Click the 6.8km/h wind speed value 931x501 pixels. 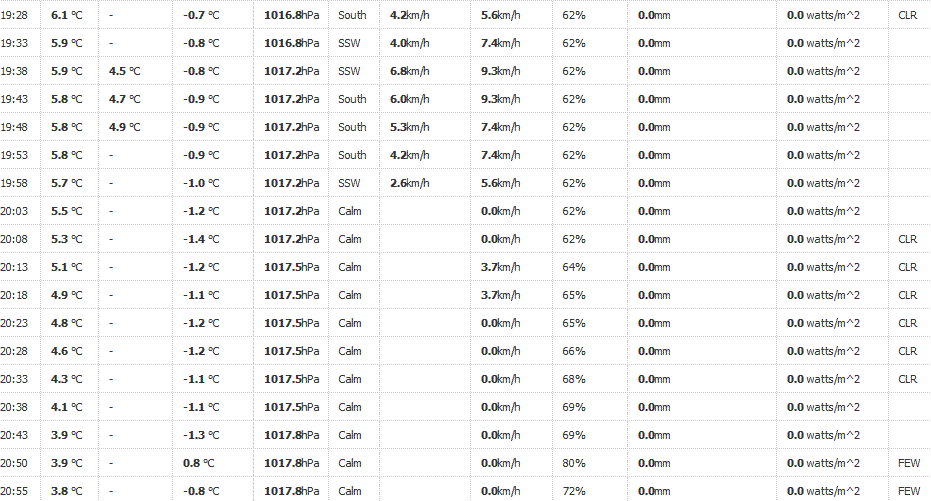click(410, 71)
